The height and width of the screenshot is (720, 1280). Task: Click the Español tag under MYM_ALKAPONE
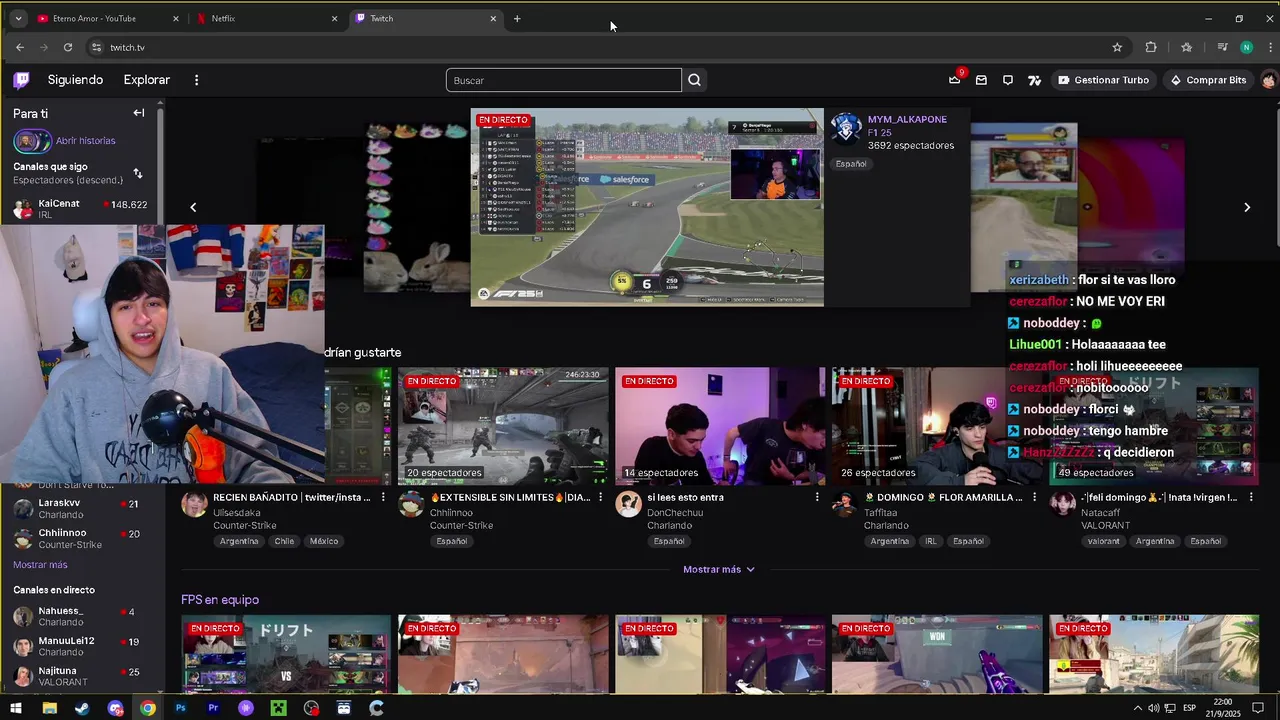click(x=851, y=164)
